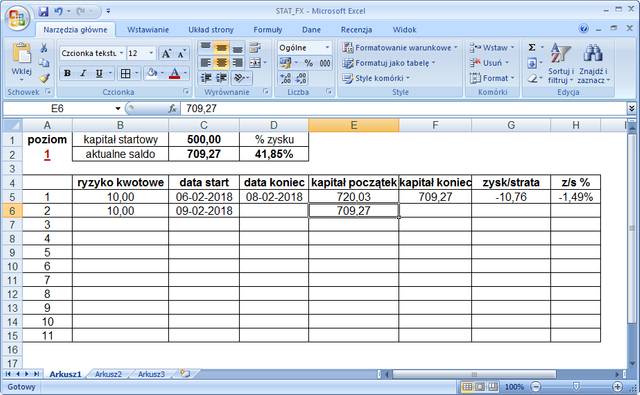This screenshot has height=395, width=640.
Task: Click the Office button logo
Action: (x=17, y=18)
